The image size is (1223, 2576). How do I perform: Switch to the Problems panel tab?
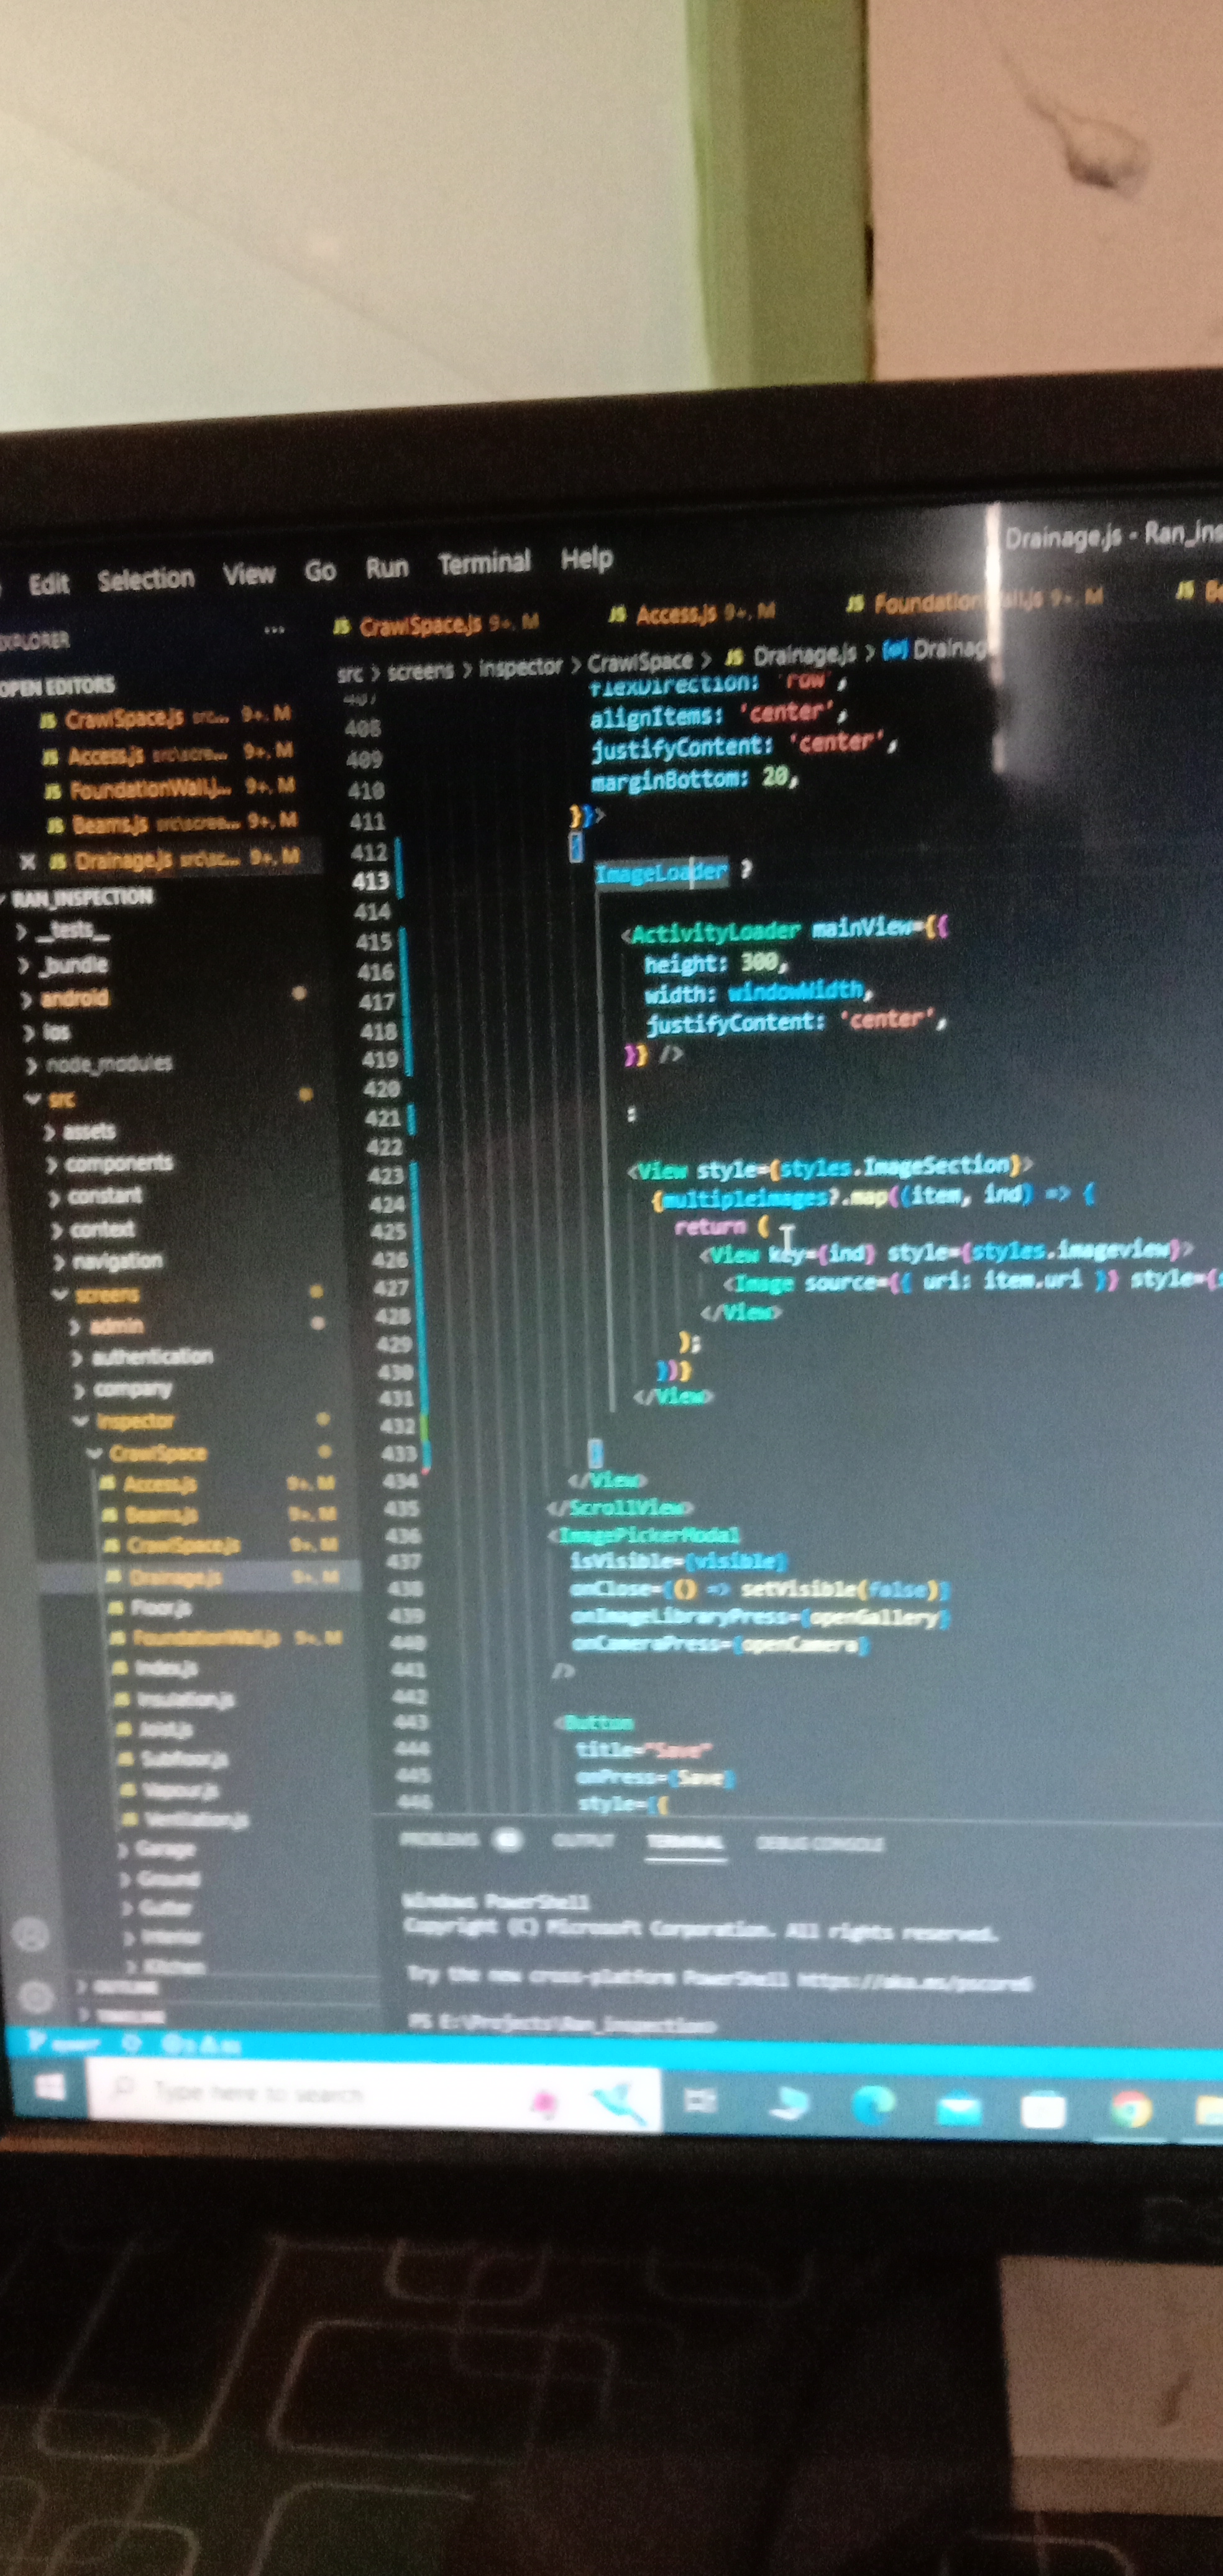[440, 1839]
